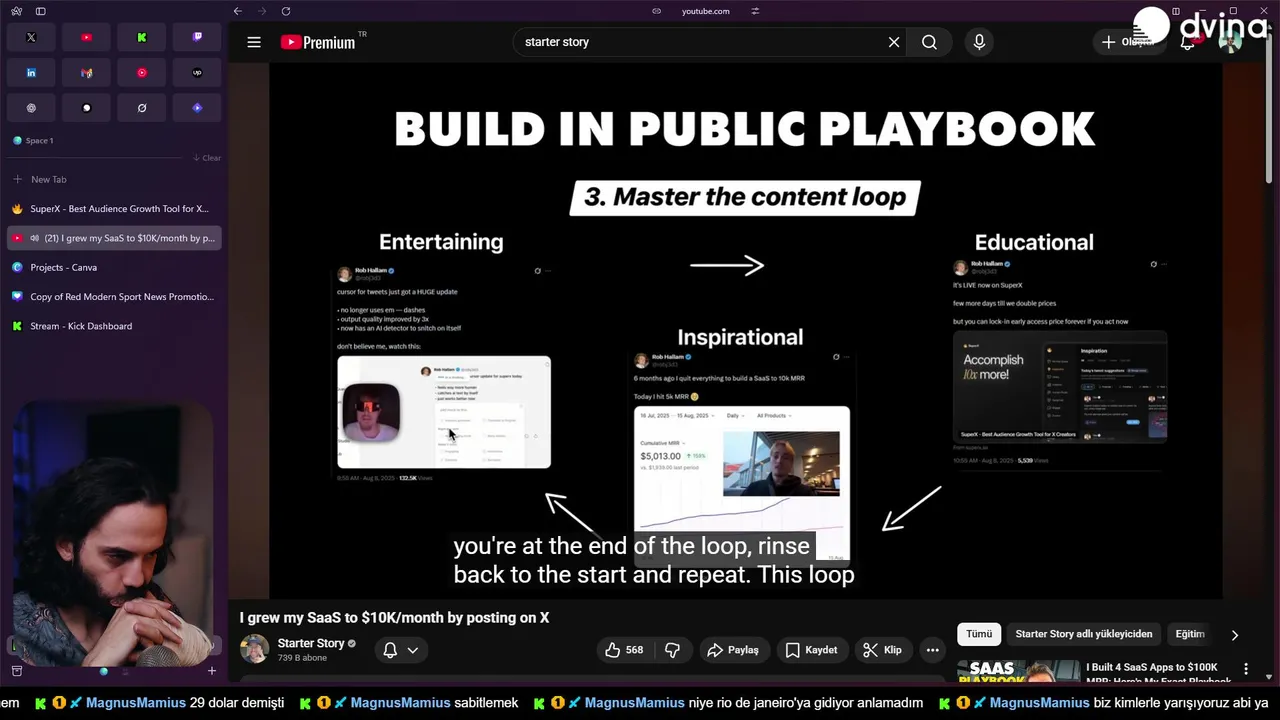Open the YouTube Music pinned tile
This screenshot has height=720, width=1280.
pyautogui.click(x=142, y=73)
